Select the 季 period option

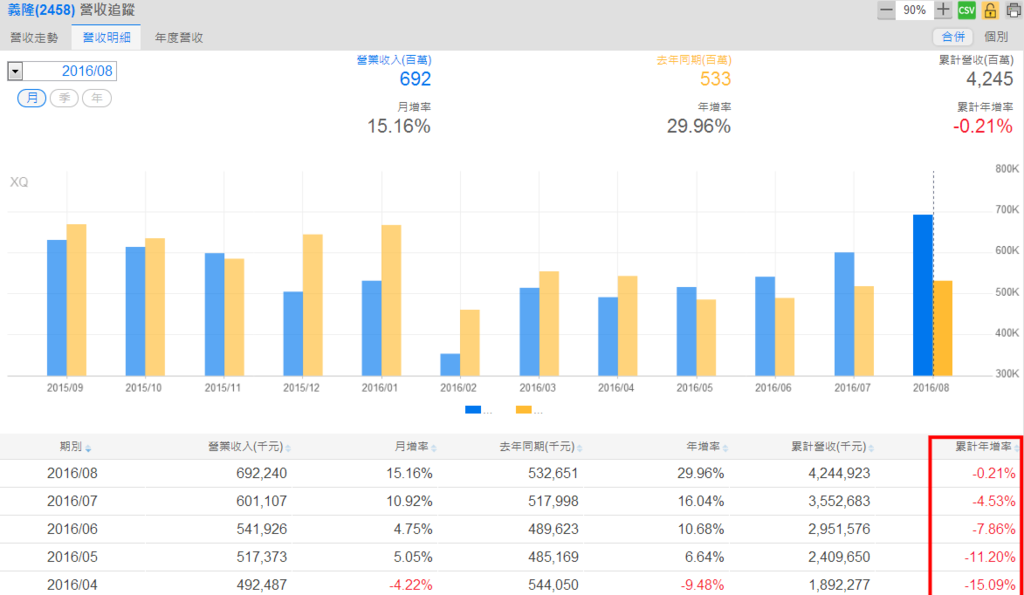[x=64, y=98]
